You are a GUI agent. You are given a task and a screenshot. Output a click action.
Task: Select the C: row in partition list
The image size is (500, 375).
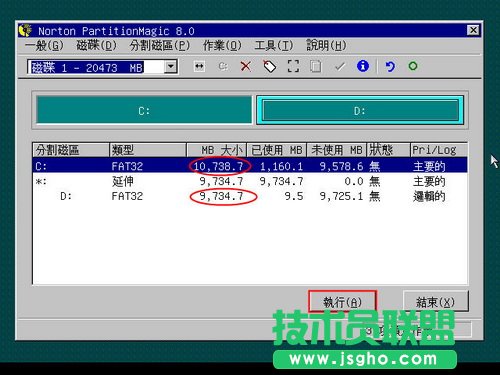tap(250, 166)
